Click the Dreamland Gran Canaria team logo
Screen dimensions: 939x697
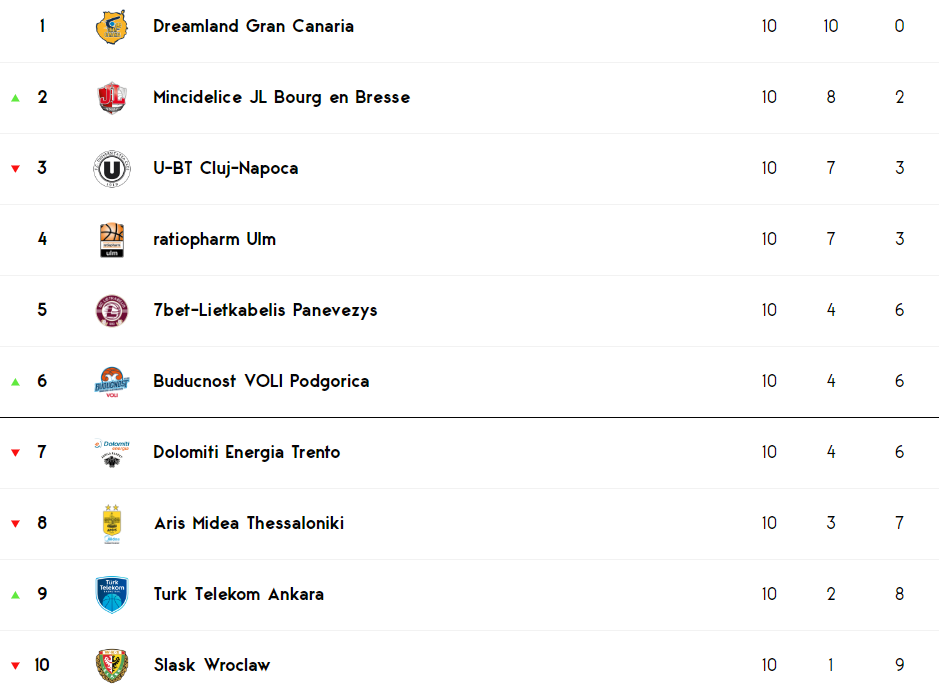pos(112,27)
